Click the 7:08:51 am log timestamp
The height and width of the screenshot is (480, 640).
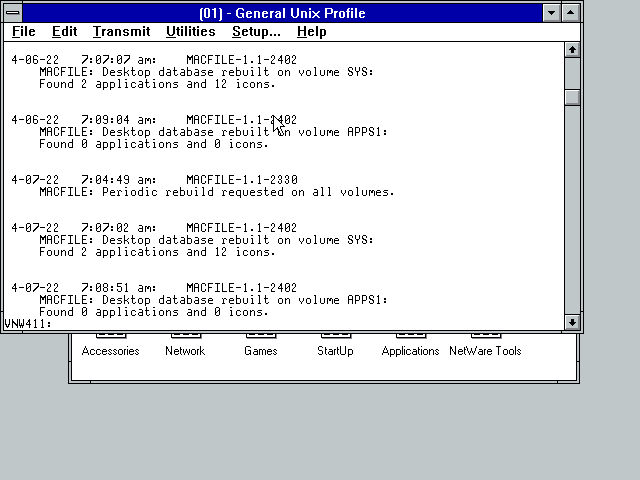[x=118, y=288]
